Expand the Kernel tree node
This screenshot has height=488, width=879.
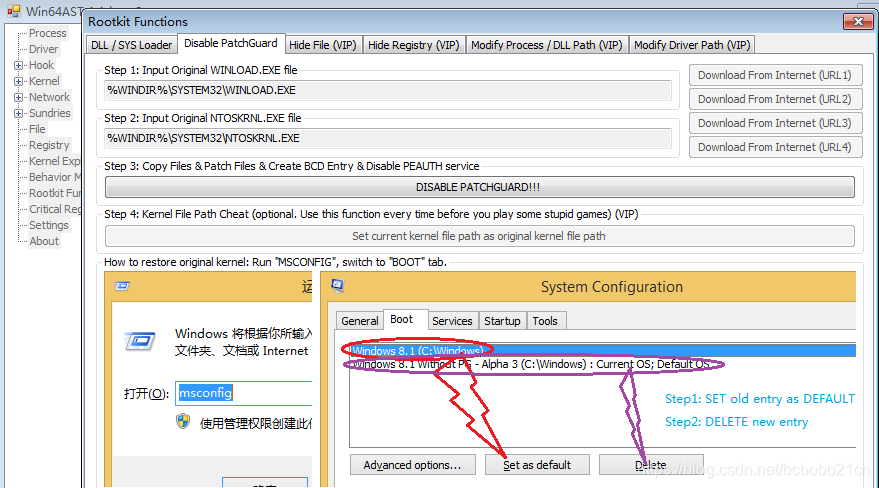coord(18,81)
